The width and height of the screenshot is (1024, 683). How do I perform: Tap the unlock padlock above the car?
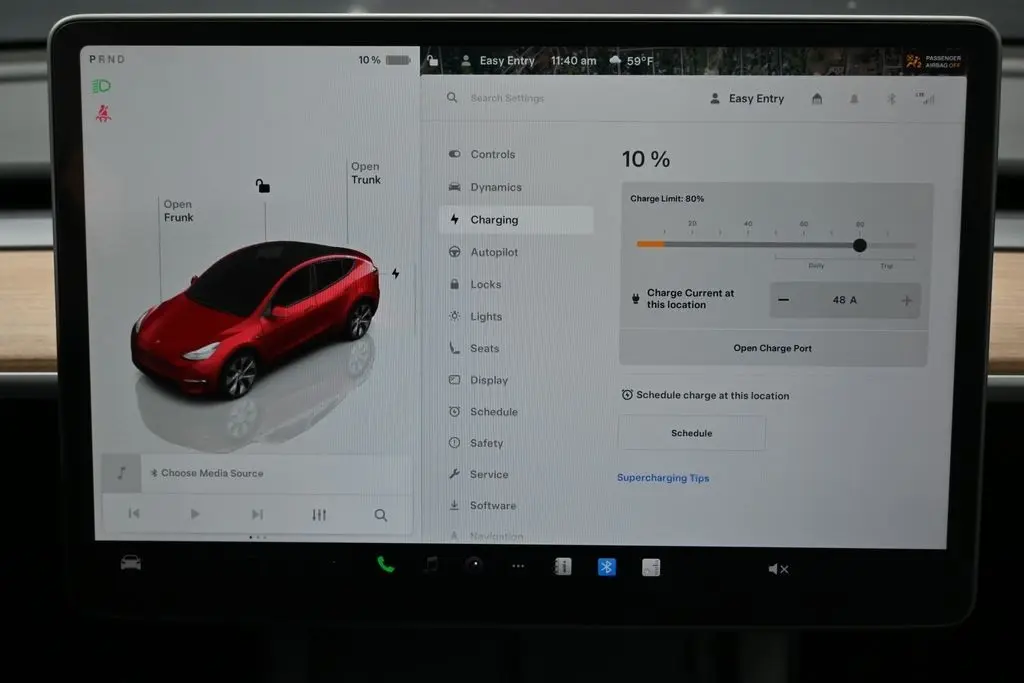pyautogui.click(x=263, y=186)
